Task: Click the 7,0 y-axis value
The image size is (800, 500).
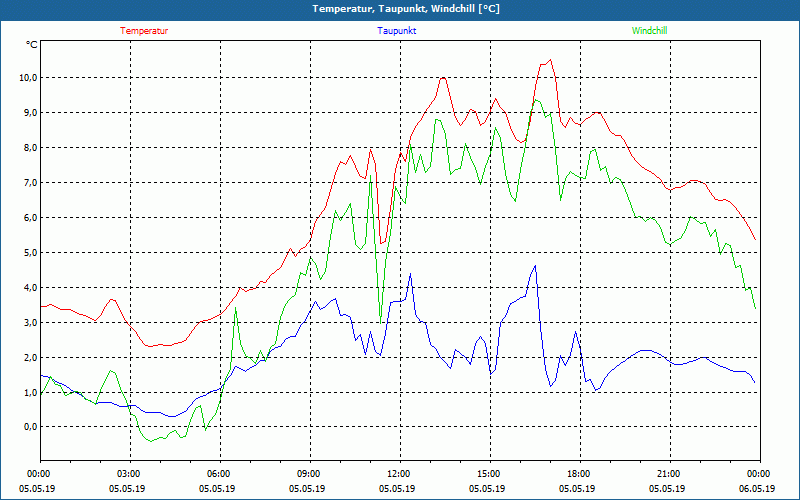Action: [30, 182]
